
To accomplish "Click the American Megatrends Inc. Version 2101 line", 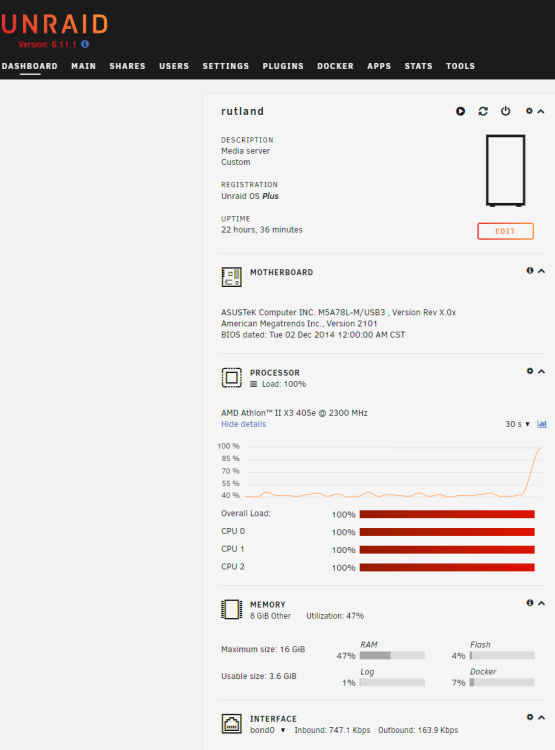I will click(299, 324).
